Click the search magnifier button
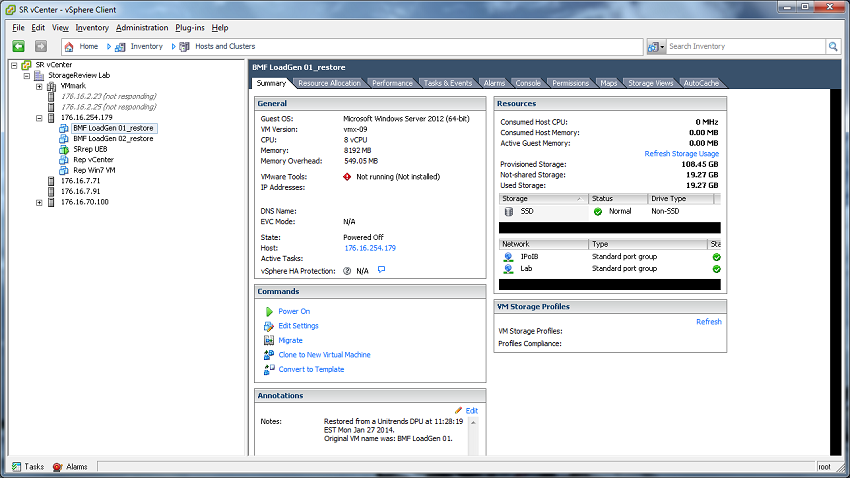The height and width of the screenshot is (478, 850). (833, 47)
